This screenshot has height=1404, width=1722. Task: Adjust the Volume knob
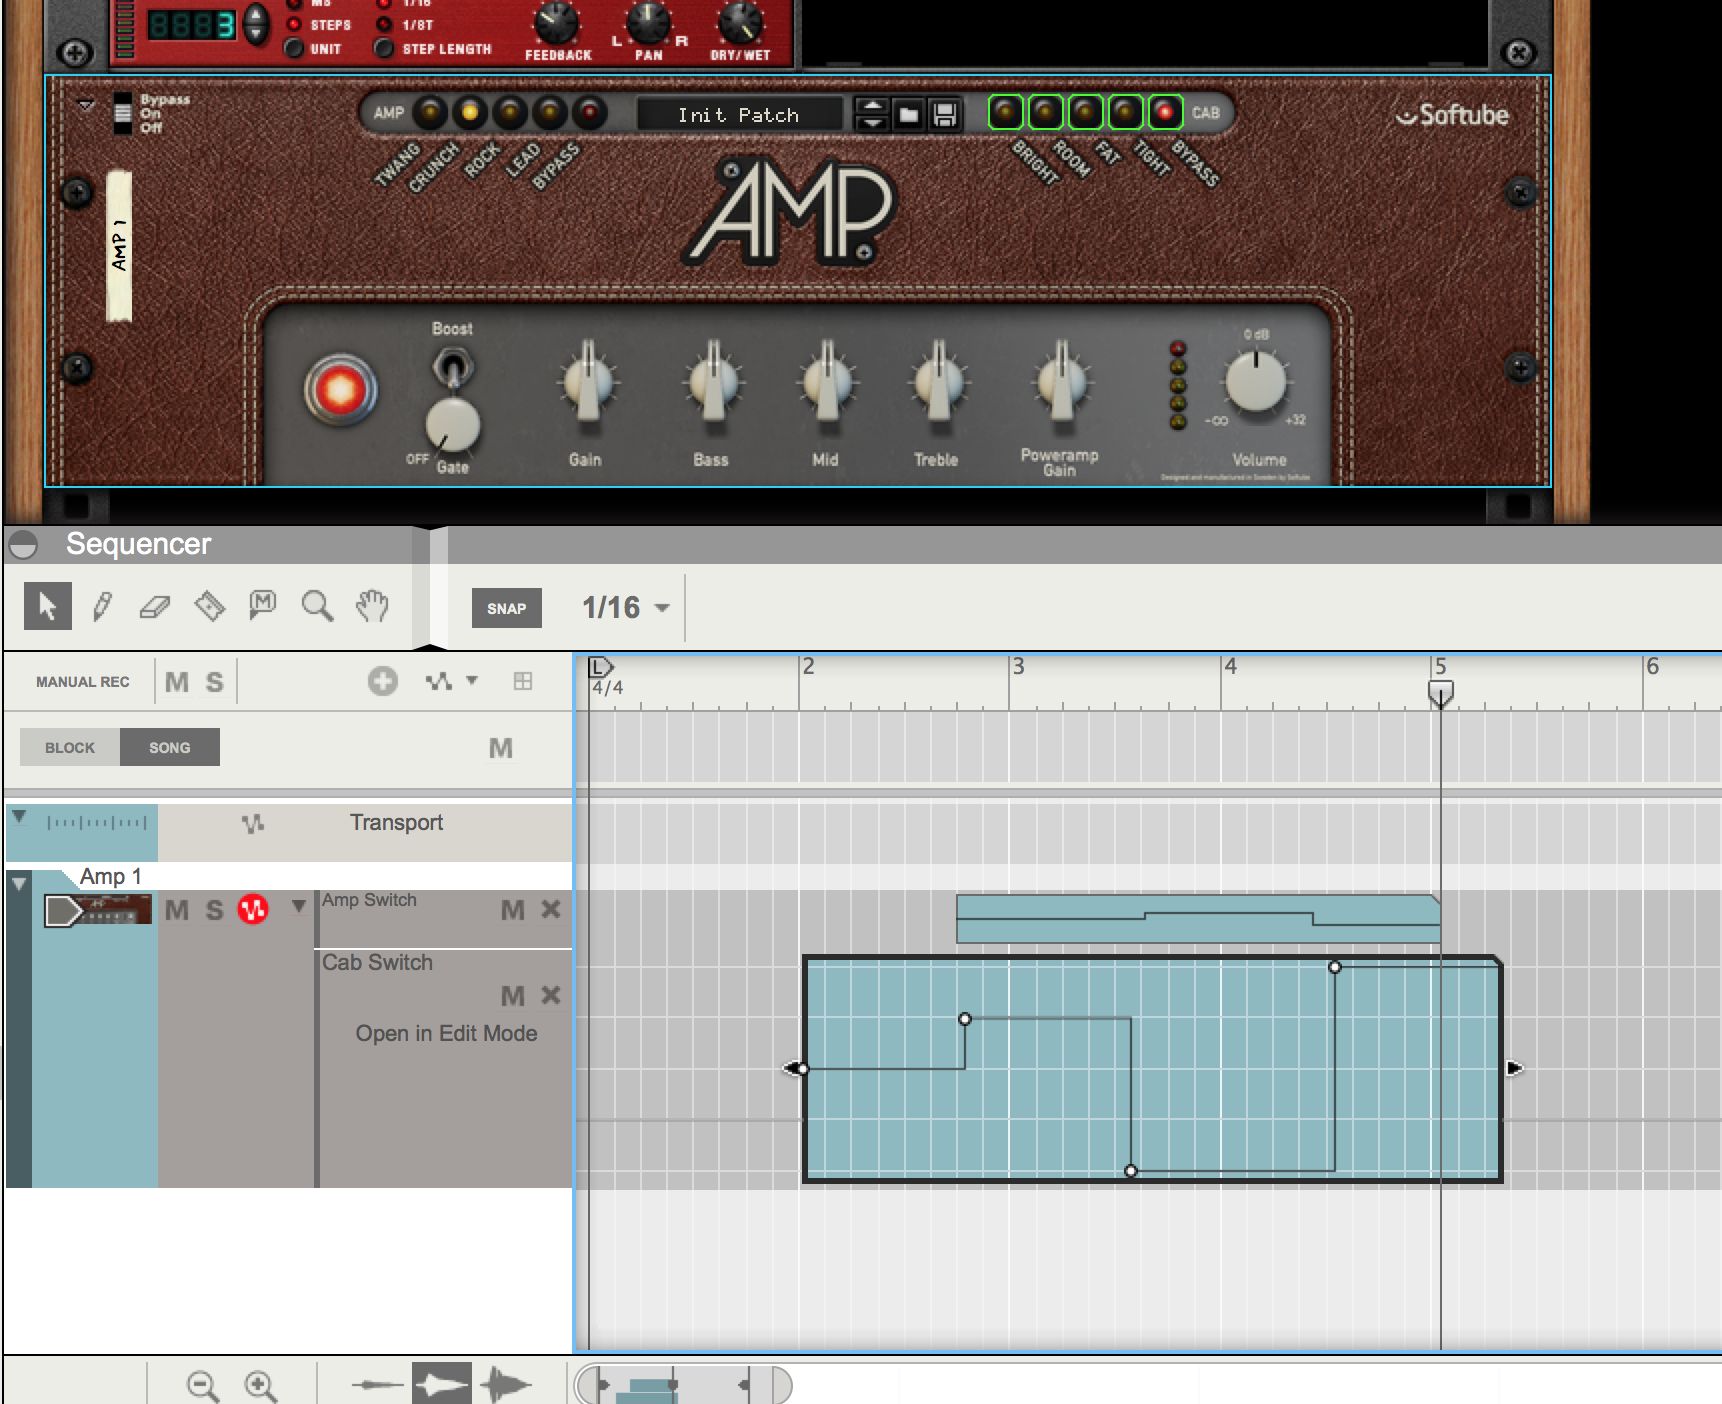[1256, 383]
